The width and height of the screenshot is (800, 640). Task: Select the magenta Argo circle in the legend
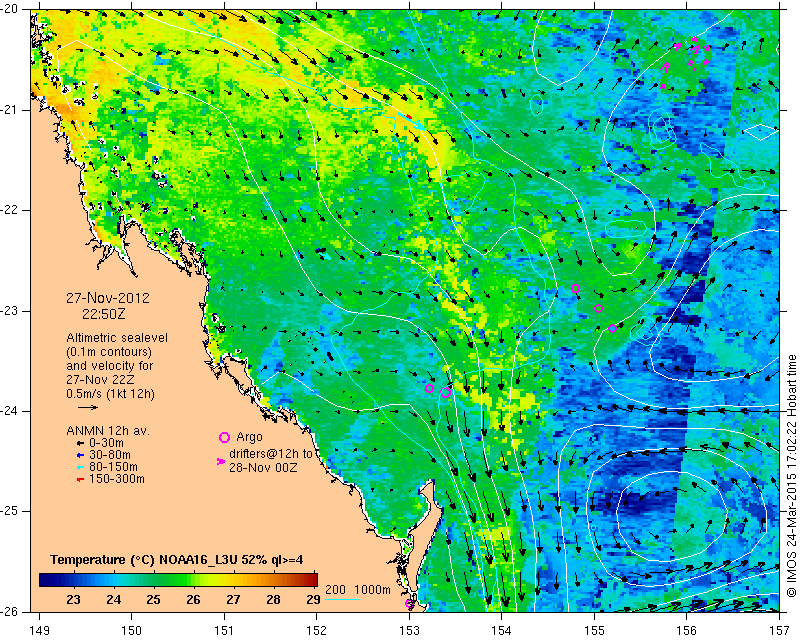224,437
